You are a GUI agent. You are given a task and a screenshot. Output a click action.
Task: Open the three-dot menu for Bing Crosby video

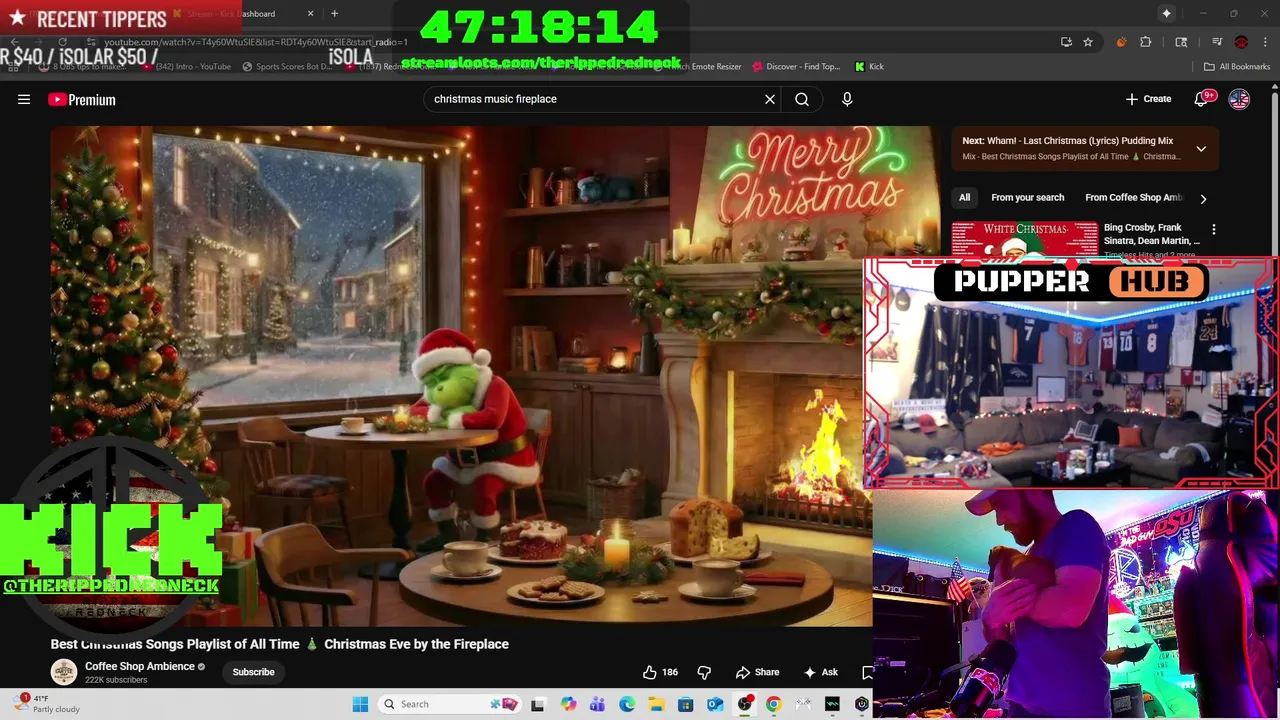(x=1213, y=230)
